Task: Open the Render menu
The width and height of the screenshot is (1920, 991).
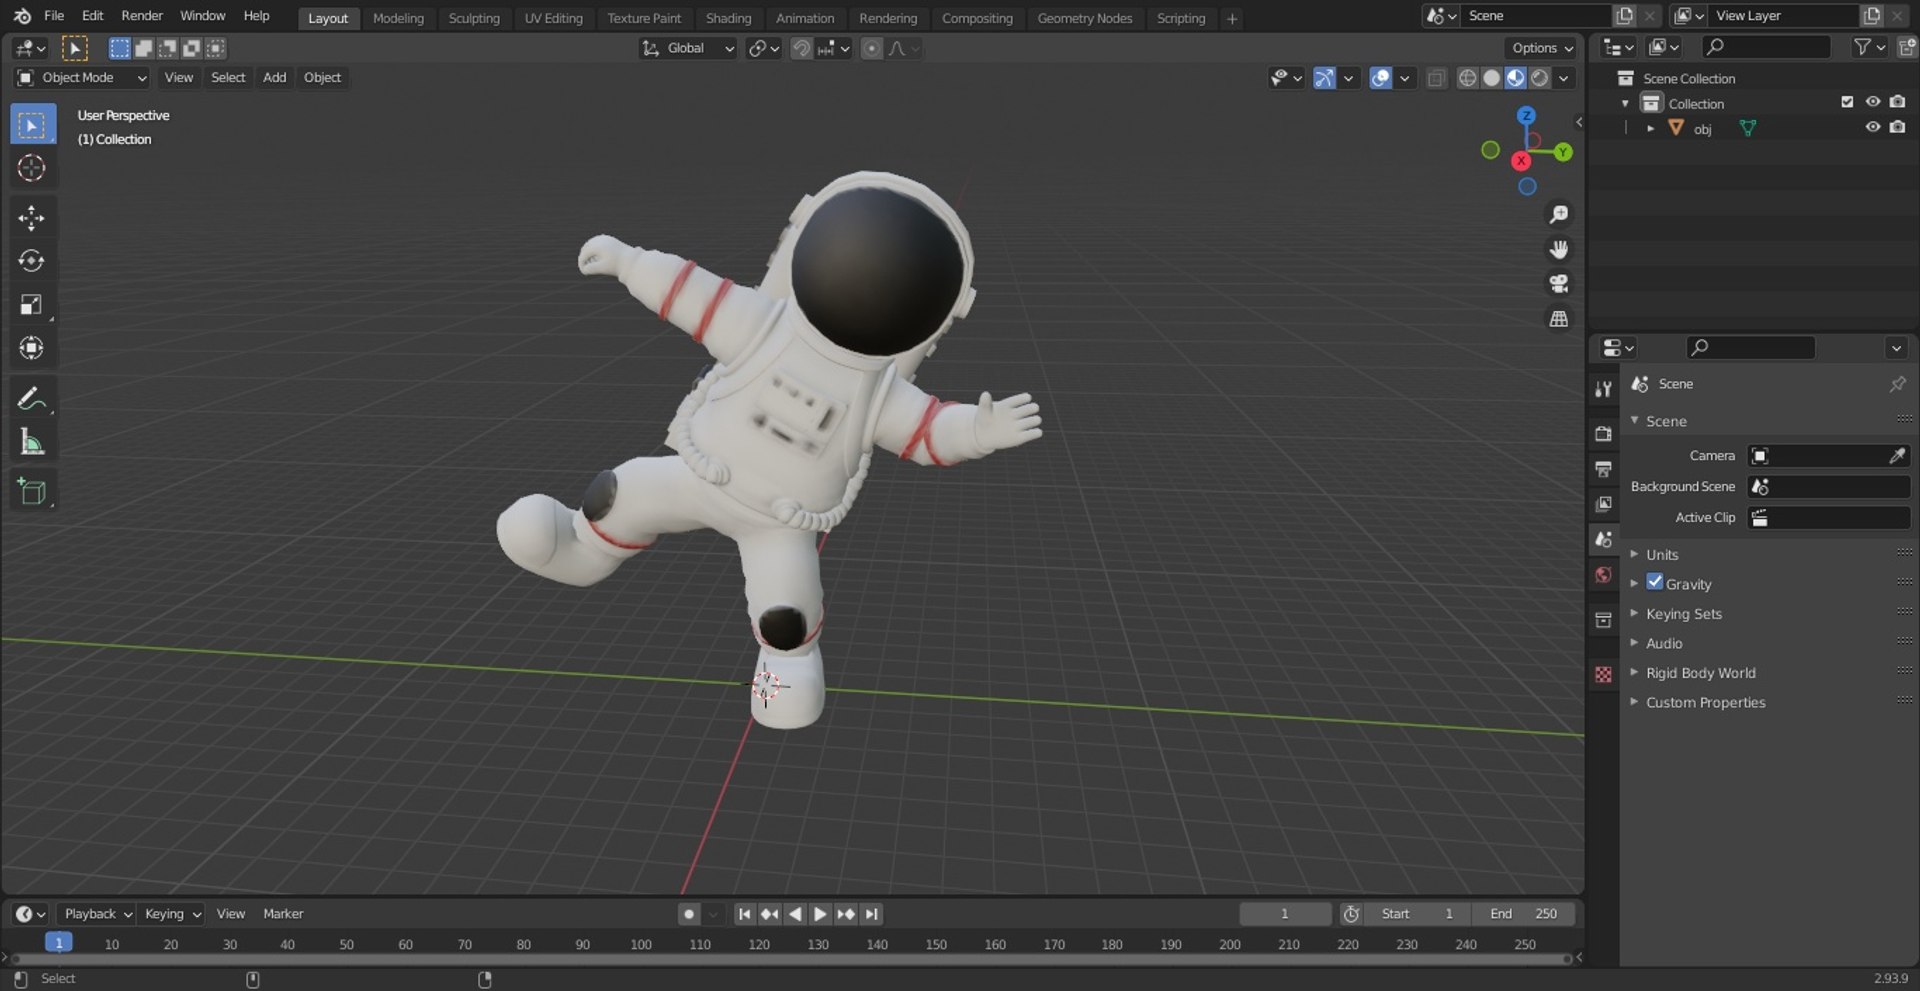Action: [x=142, y=16]
